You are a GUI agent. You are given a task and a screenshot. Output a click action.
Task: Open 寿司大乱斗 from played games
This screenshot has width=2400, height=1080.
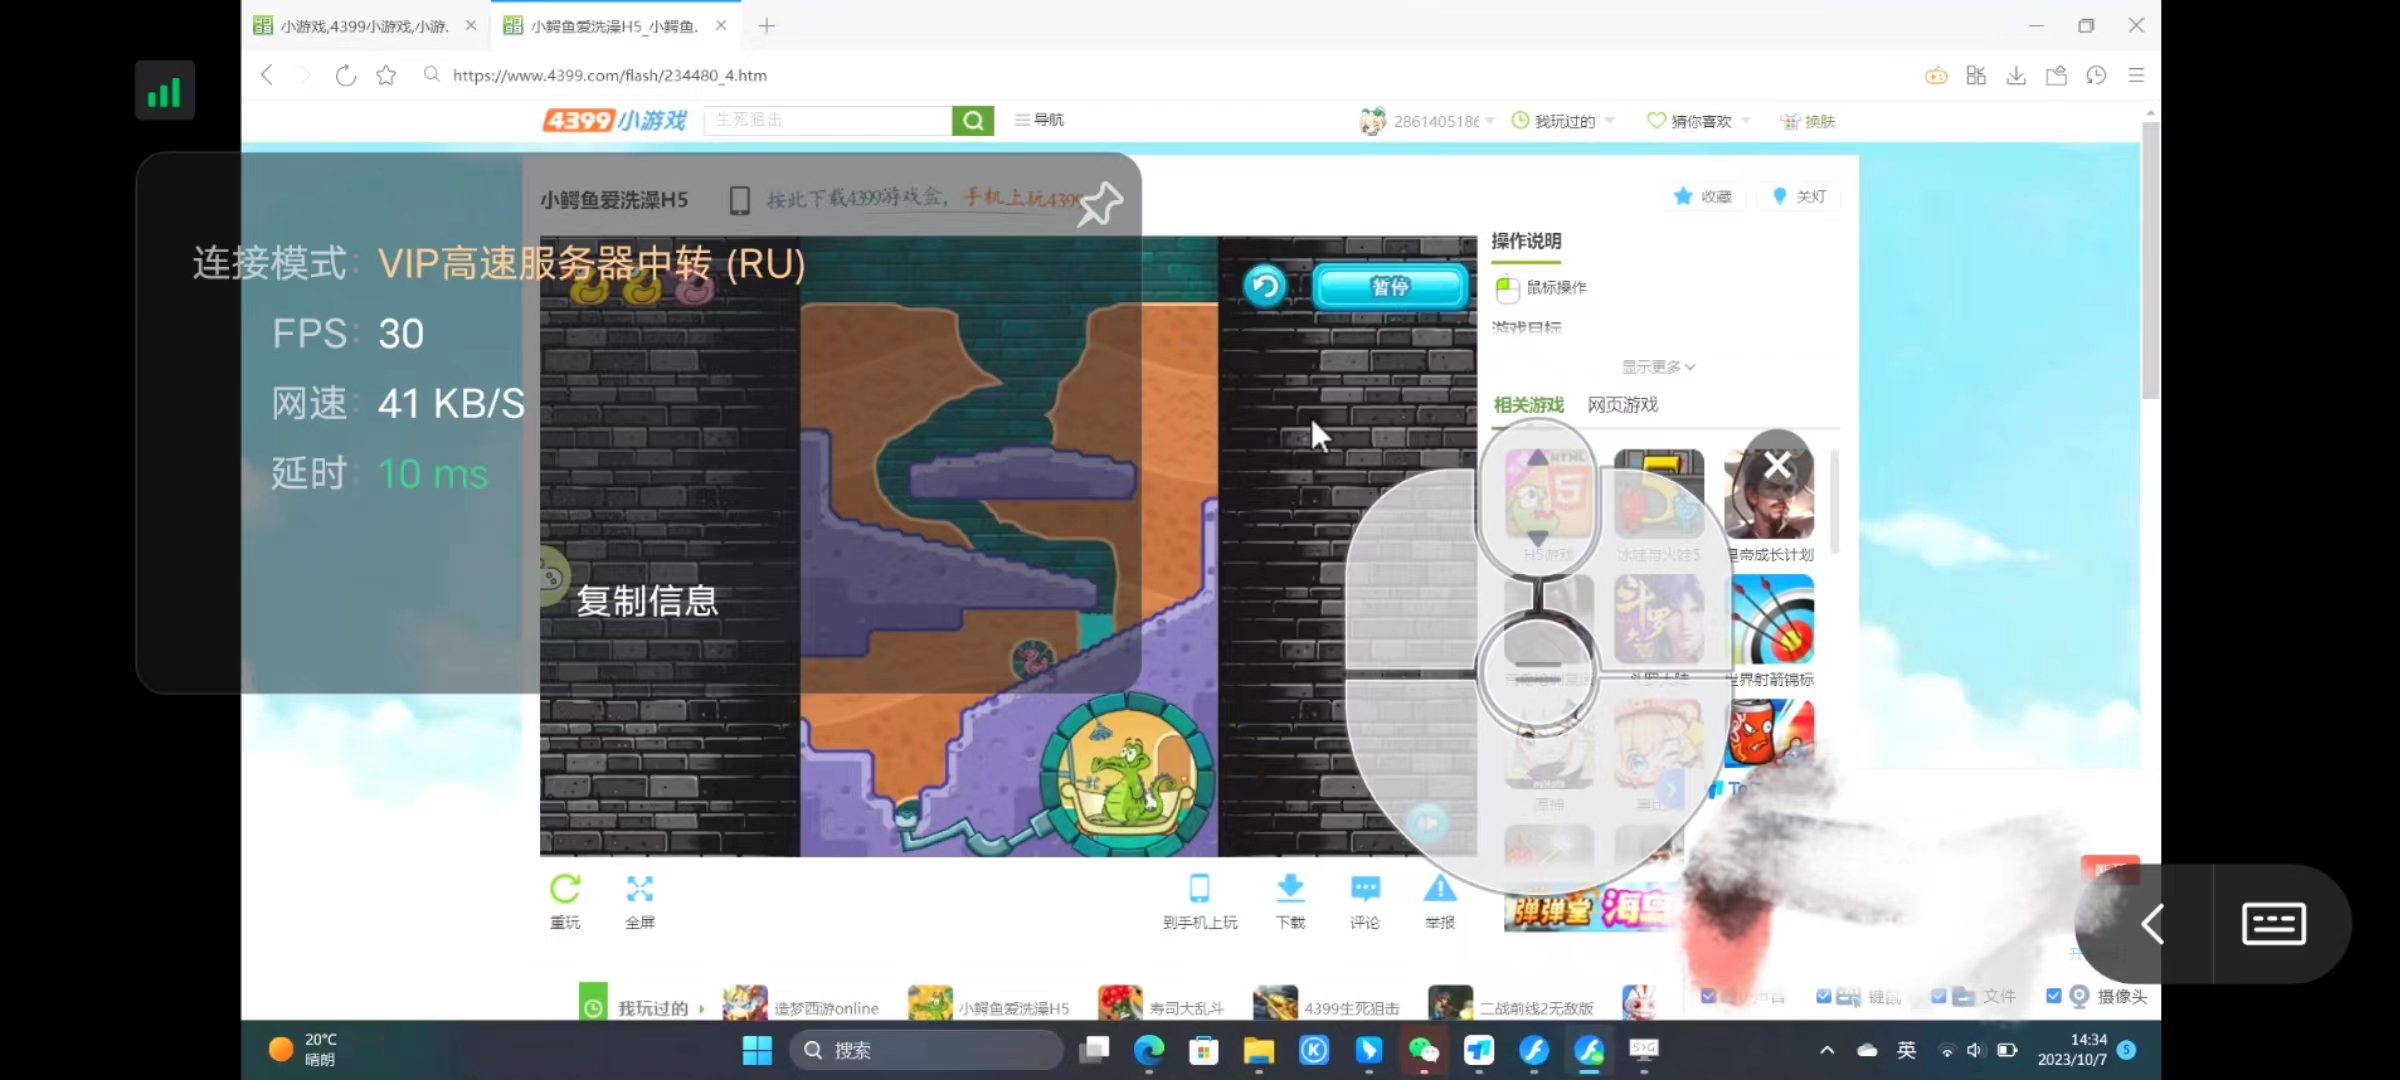[x=1160, y=1004]
